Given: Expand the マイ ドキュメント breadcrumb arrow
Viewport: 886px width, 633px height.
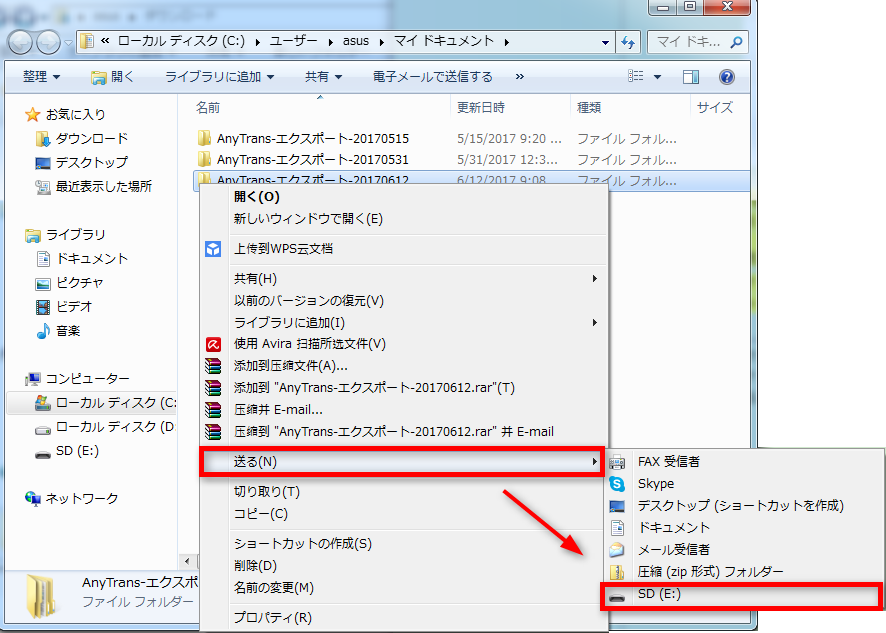Looking at the screenshot, I should pos(506,42).
